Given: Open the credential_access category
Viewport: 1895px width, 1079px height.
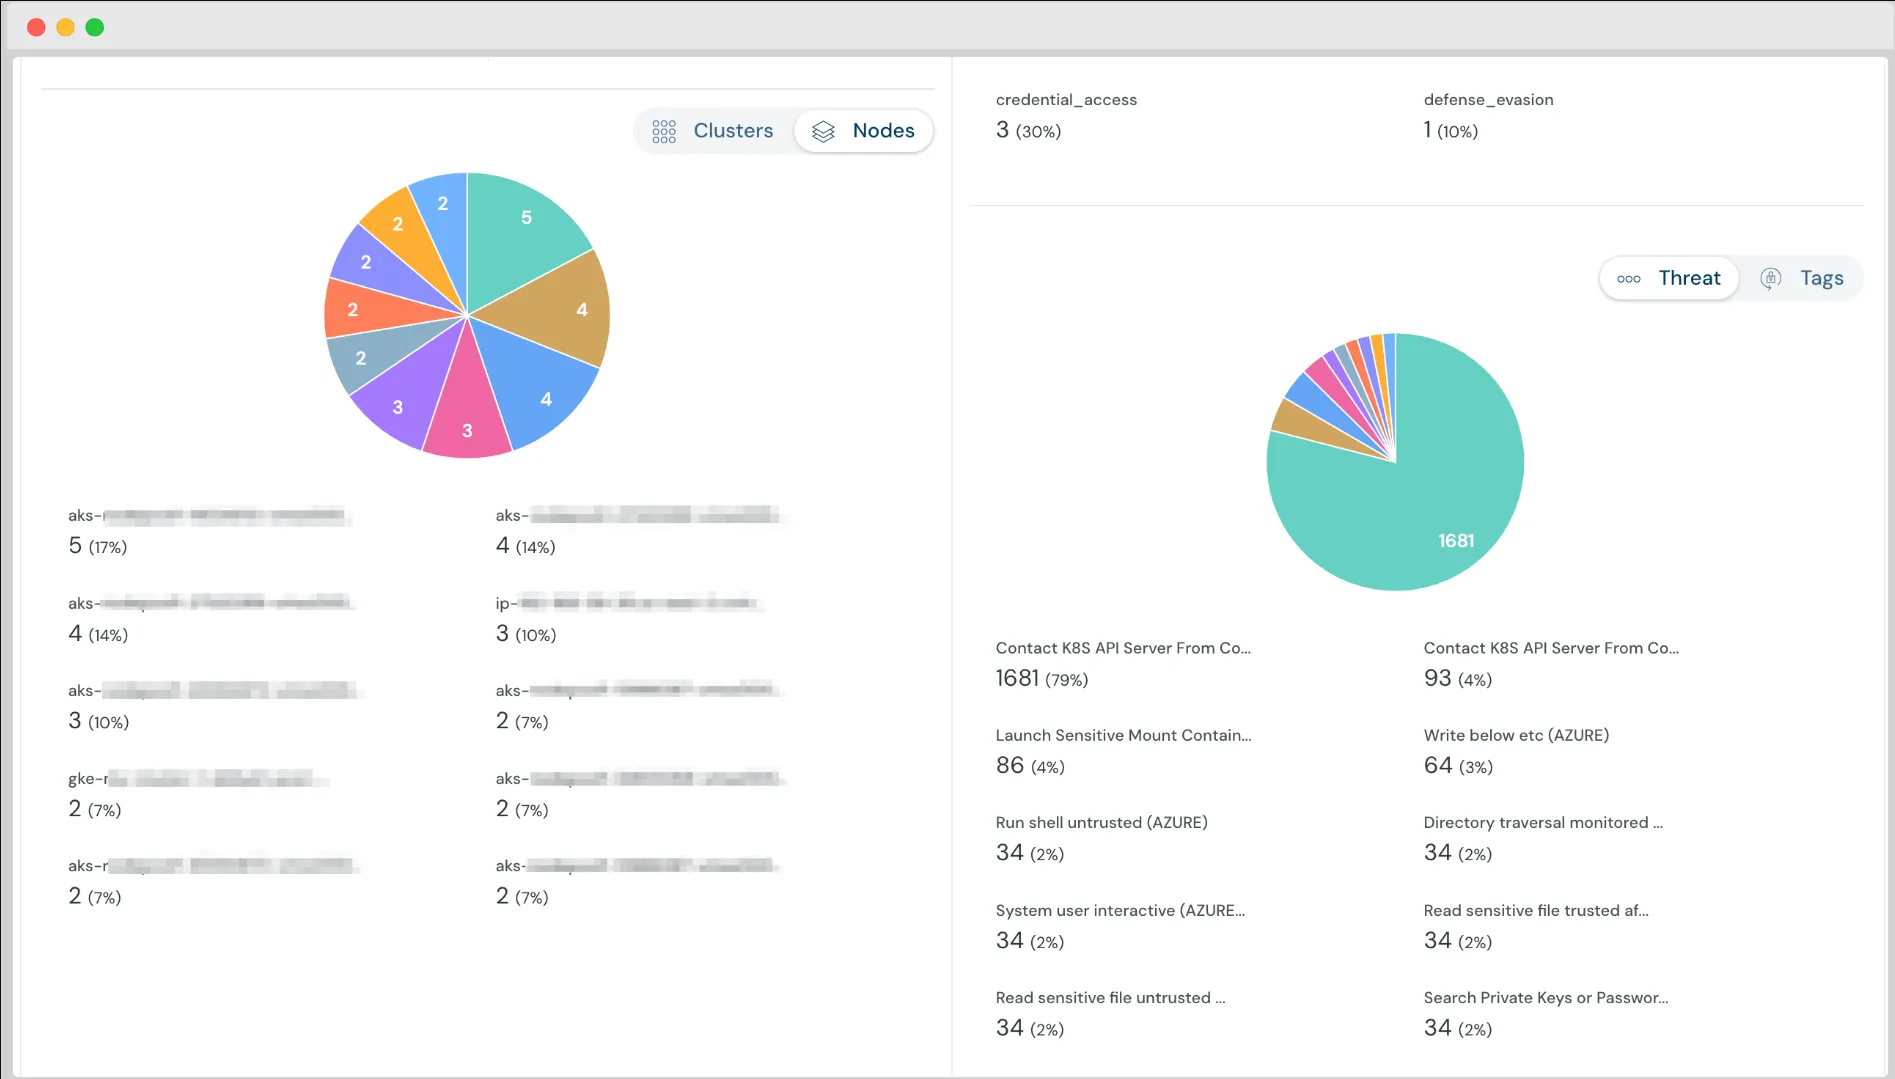Looking at the screenshot, I should click(x=1066, y=99).
